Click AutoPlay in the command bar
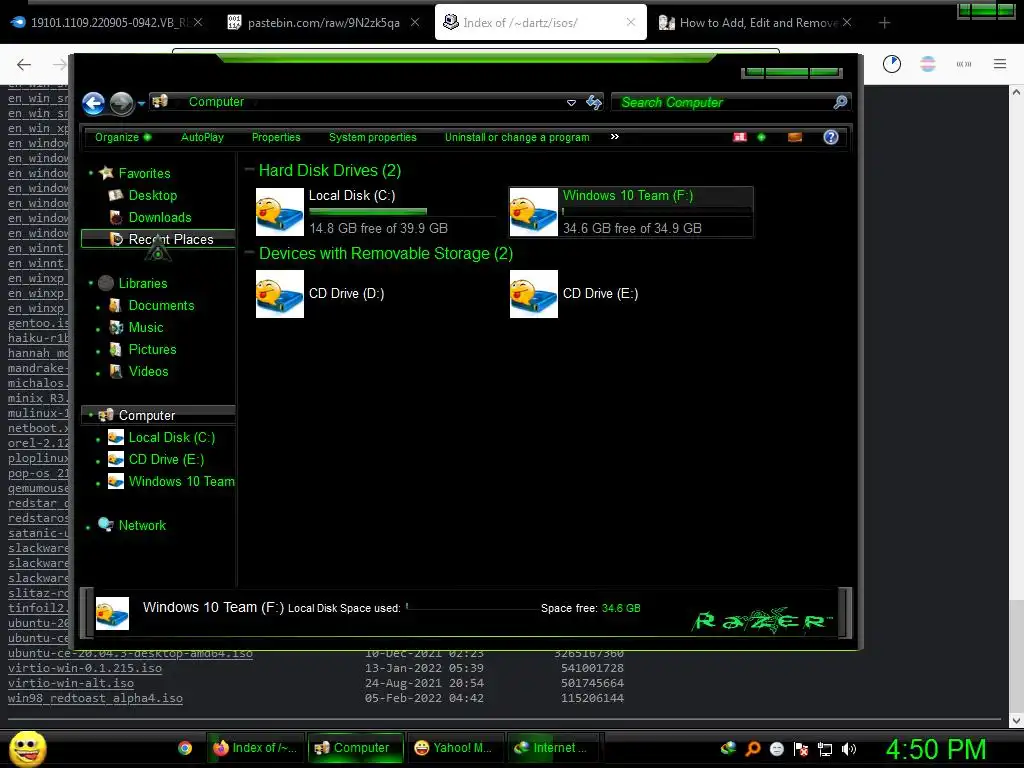 coord(202,137)
